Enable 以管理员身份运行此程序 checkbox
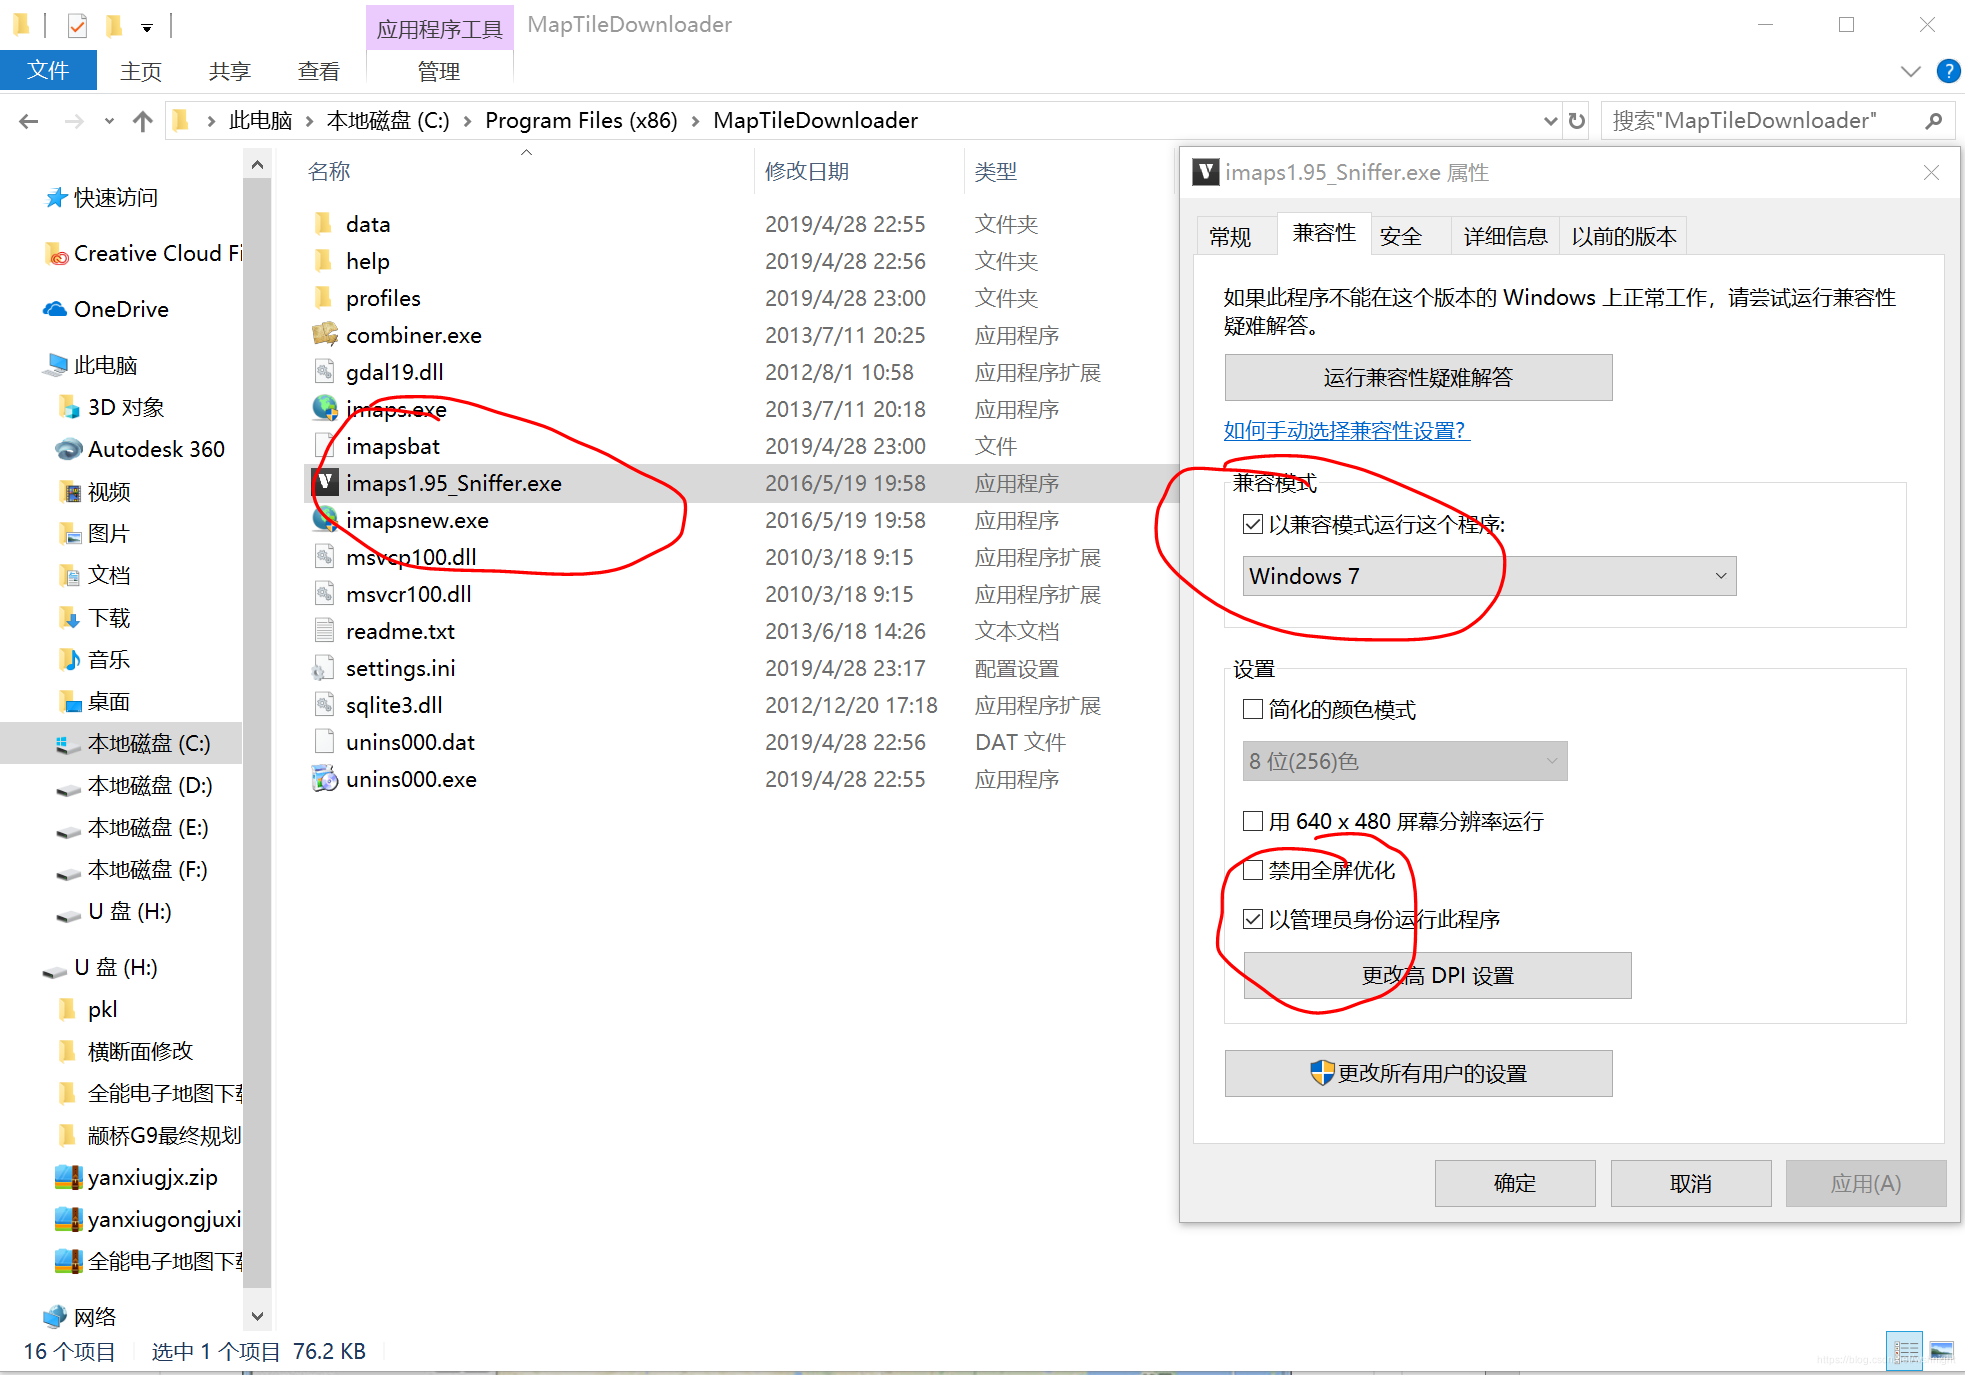Viewport: 1965px width, 1375px height. pos(1251,921)
